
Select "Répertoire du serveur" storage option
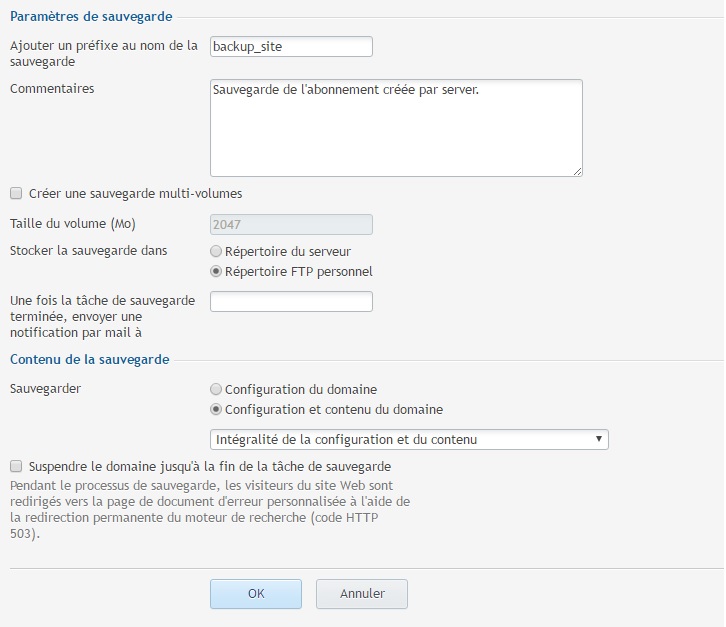click(x=216, y=251)
